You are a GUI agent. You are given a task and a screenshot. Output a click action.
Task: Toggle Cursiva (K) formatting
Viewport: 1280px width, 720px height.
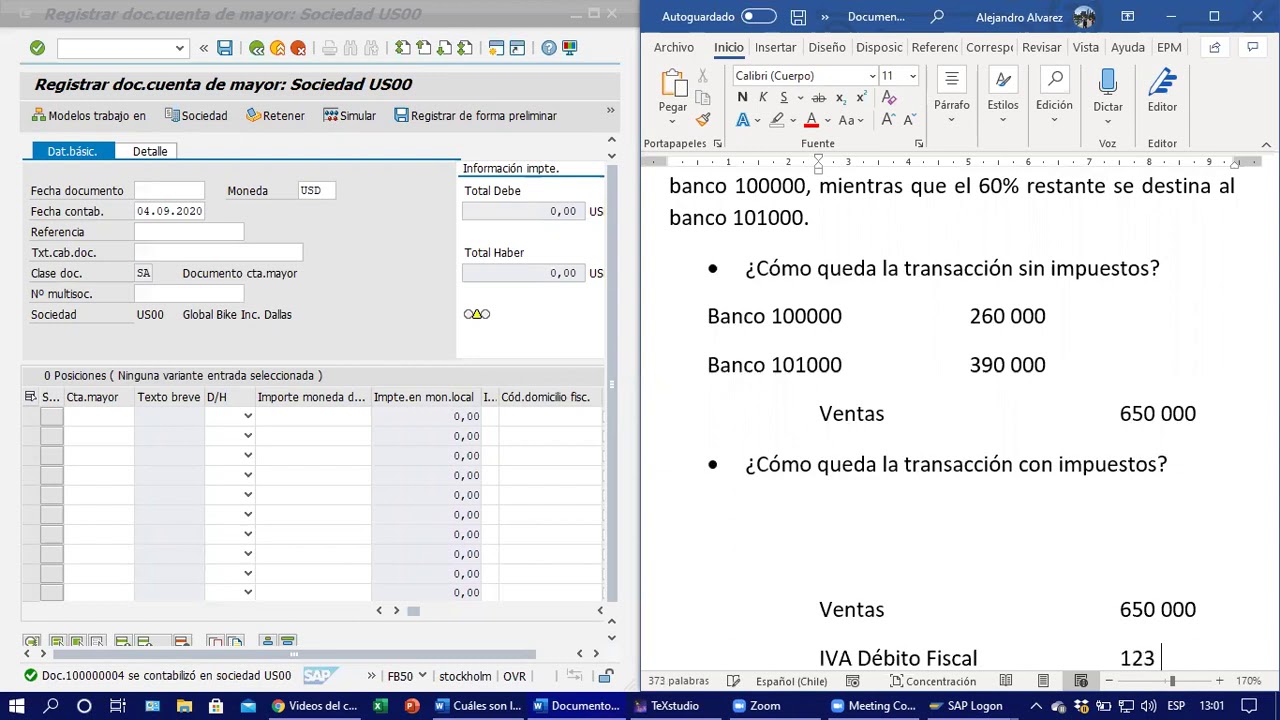(763, 98)
